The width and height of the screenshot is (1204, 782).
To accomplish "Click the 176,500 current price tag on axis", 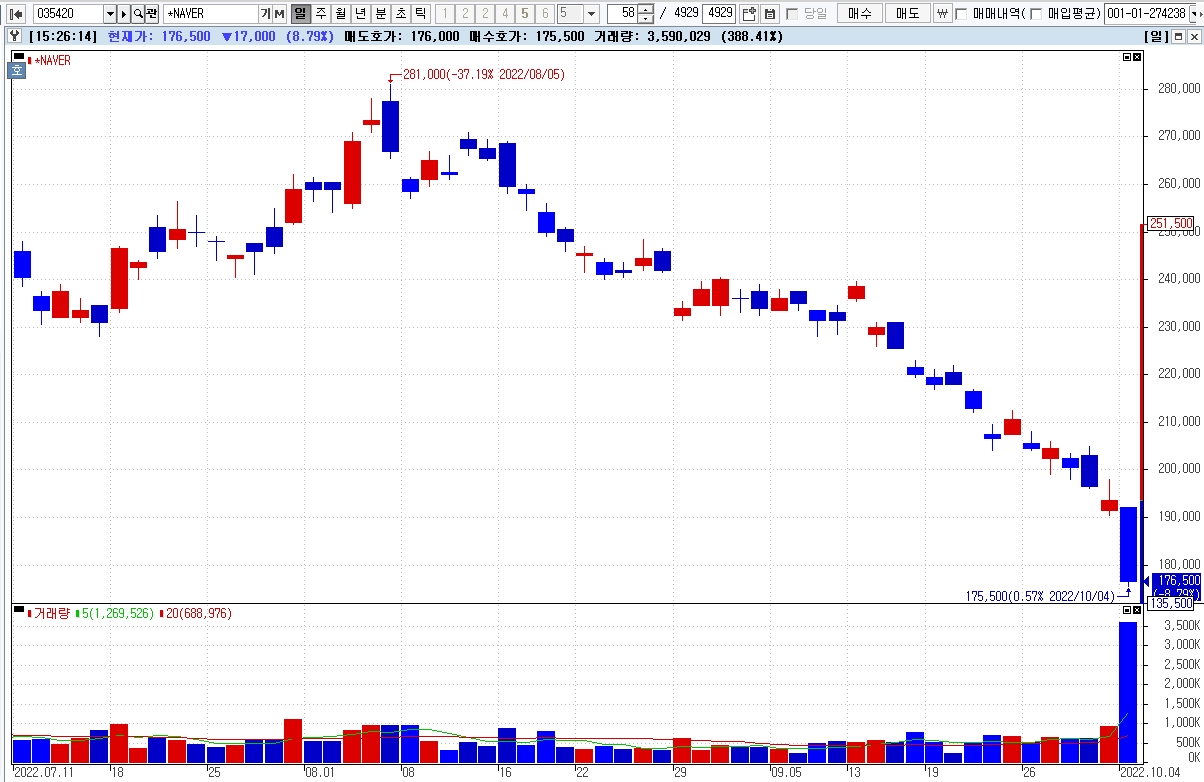I will tap(1176, 580).
